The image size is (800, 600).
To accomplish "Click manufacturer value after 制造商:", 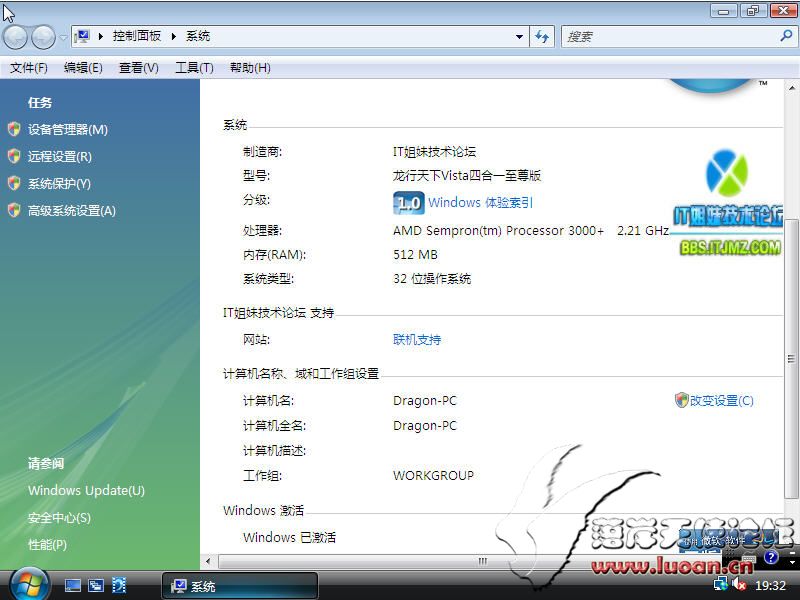I will click(x=434, y=152).
